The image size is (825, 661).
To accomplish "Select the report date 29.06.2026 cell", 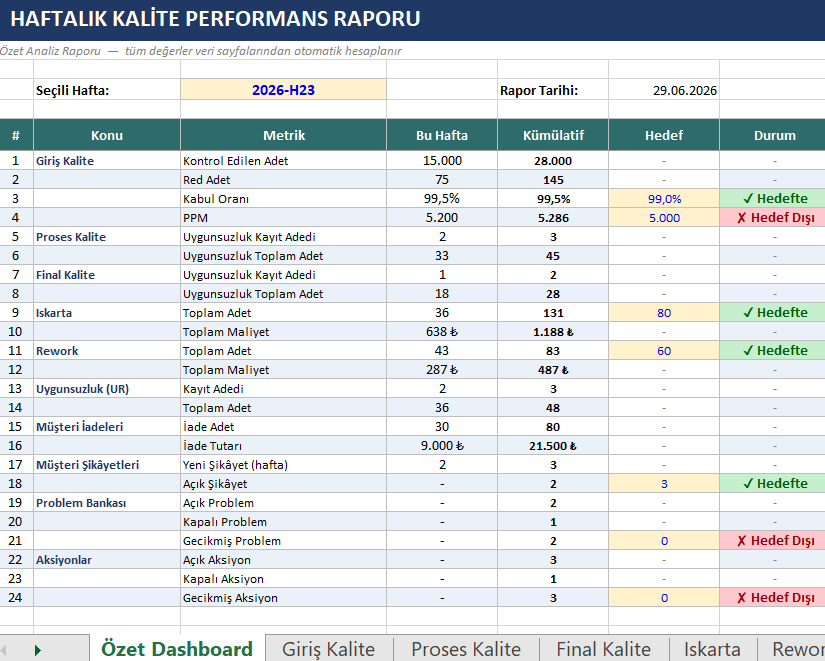I will 664,89.
